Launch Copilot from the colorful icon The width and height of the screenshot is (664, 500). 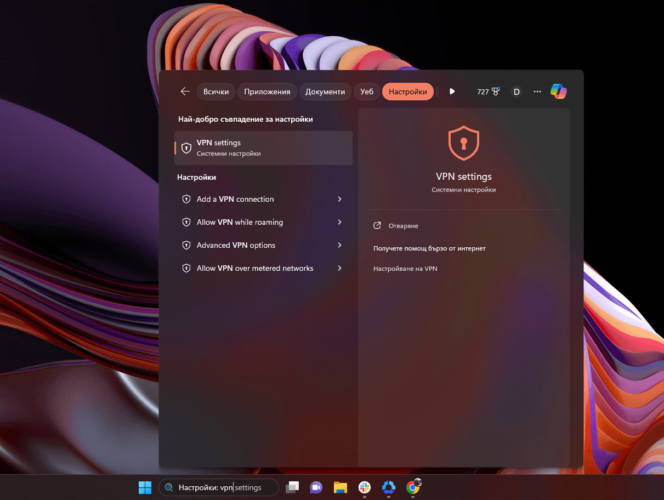(x=559, y=91)
